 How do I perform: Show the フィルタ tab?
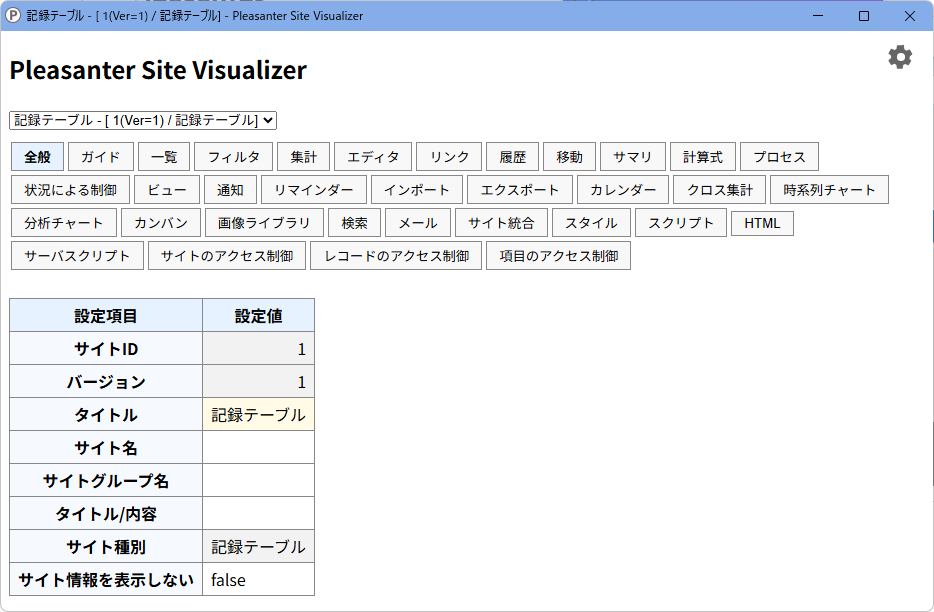click(x=234, y=157)
